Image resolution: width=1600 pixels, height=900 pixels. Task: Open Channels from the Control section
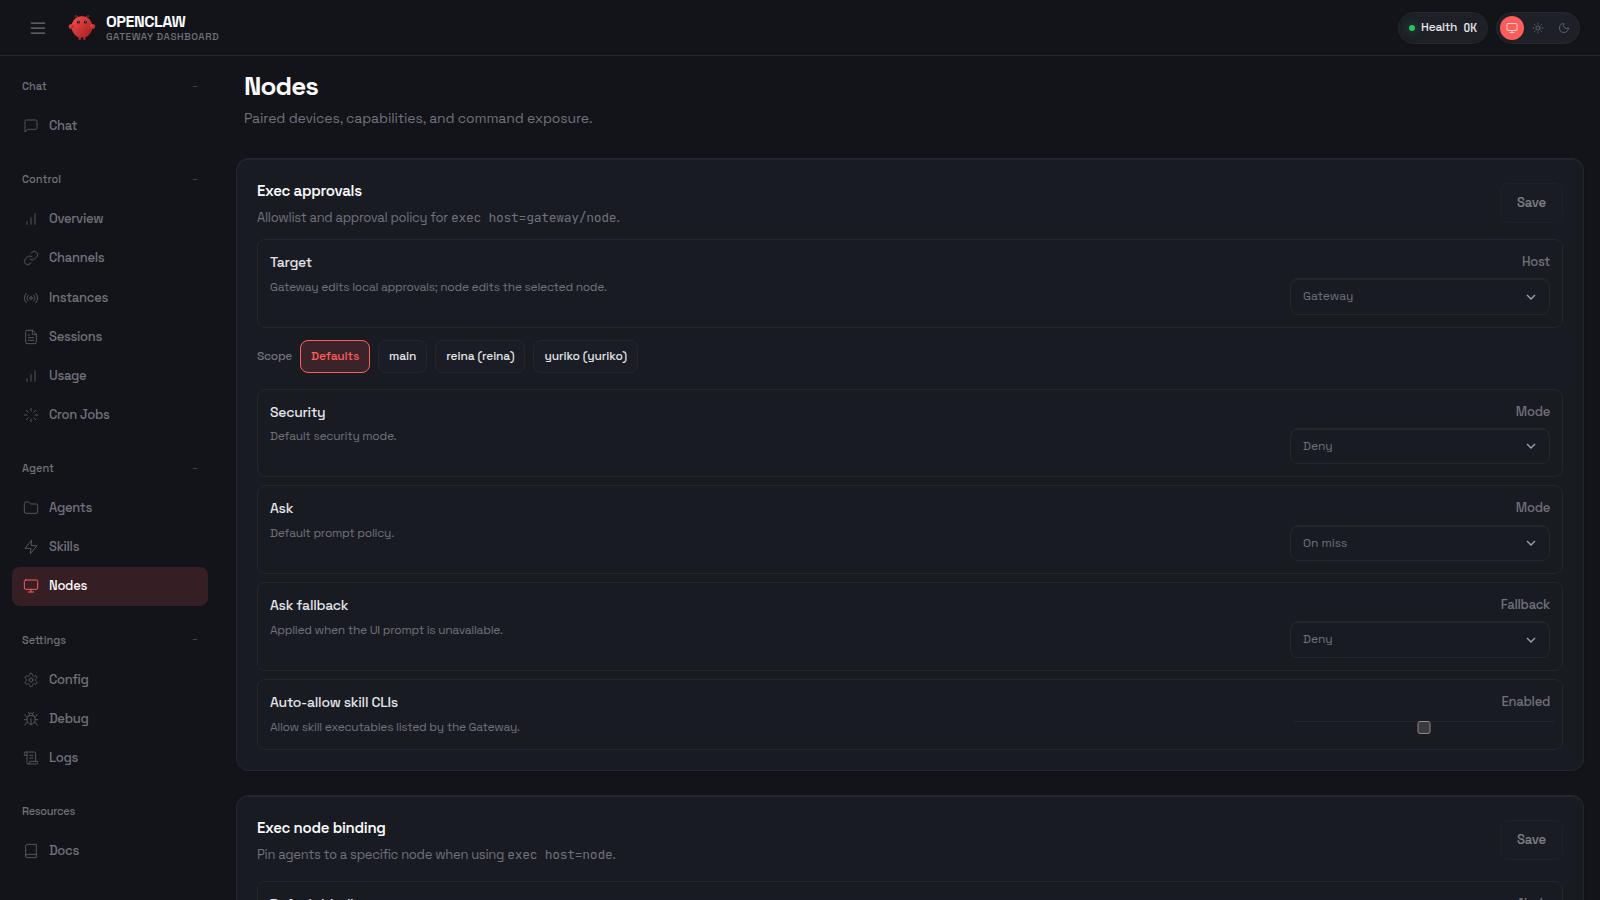76,257
